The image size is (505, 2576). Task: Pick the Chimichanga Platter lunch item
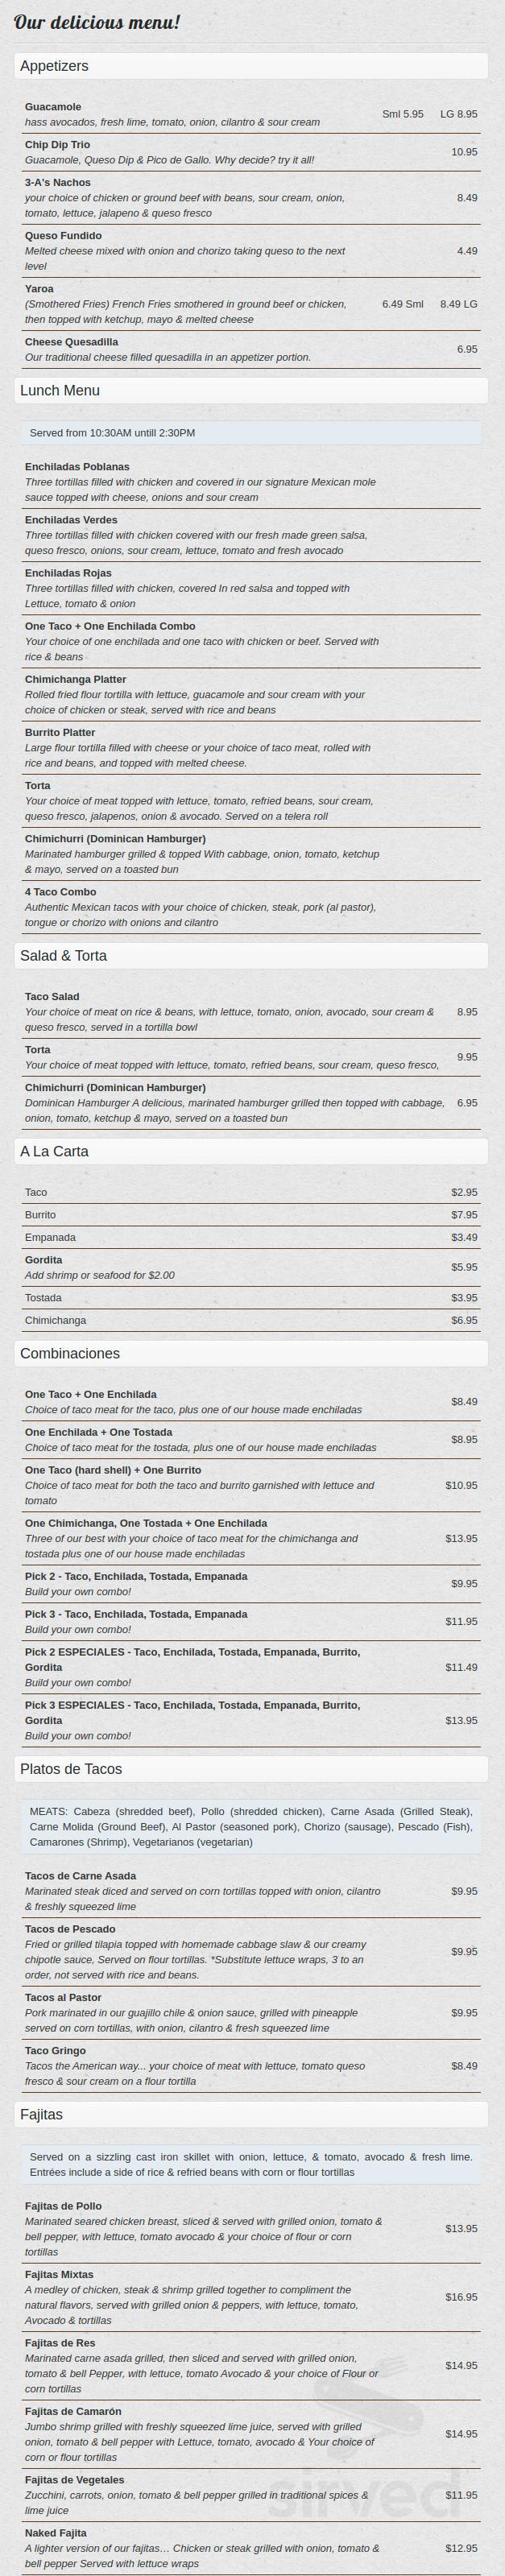tap(75, 680)
